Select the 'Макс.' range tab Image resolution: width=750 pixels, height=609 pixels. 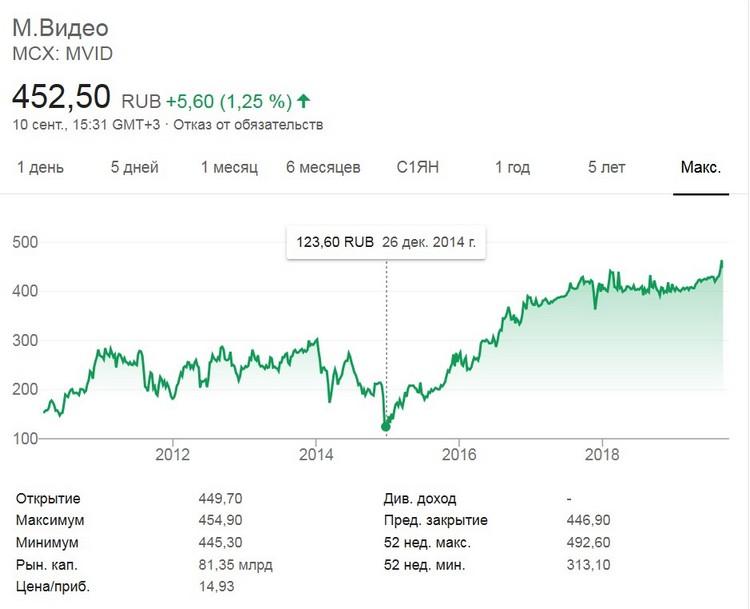701,167
